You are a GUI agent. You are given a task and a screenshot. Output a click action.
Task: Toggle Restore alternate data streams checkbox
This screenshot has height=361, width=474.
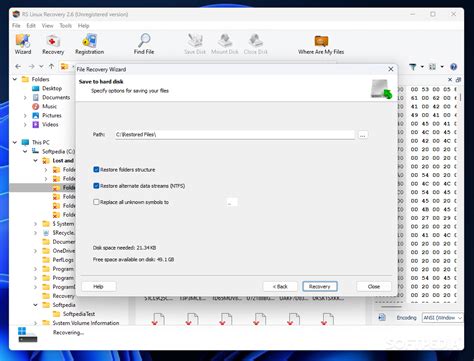(96, 186)
